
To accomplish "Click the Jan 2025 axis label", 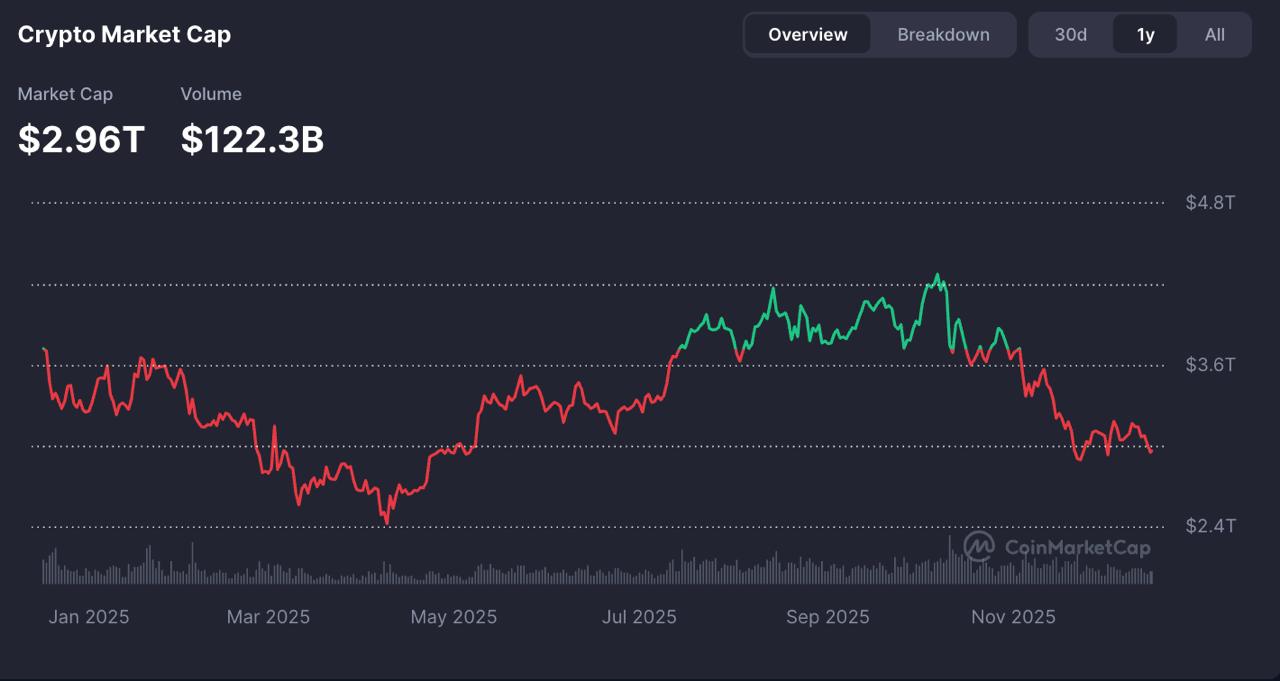I will coord(89,617).
